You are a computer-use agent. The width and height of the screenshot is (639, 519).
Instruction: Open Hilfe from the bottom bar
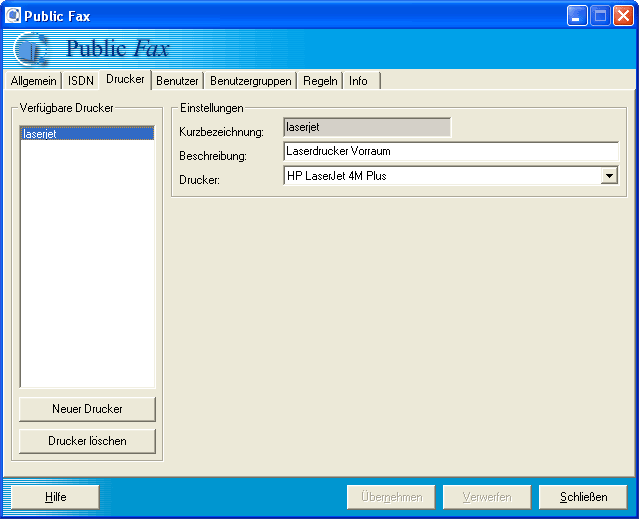point(55,497)
